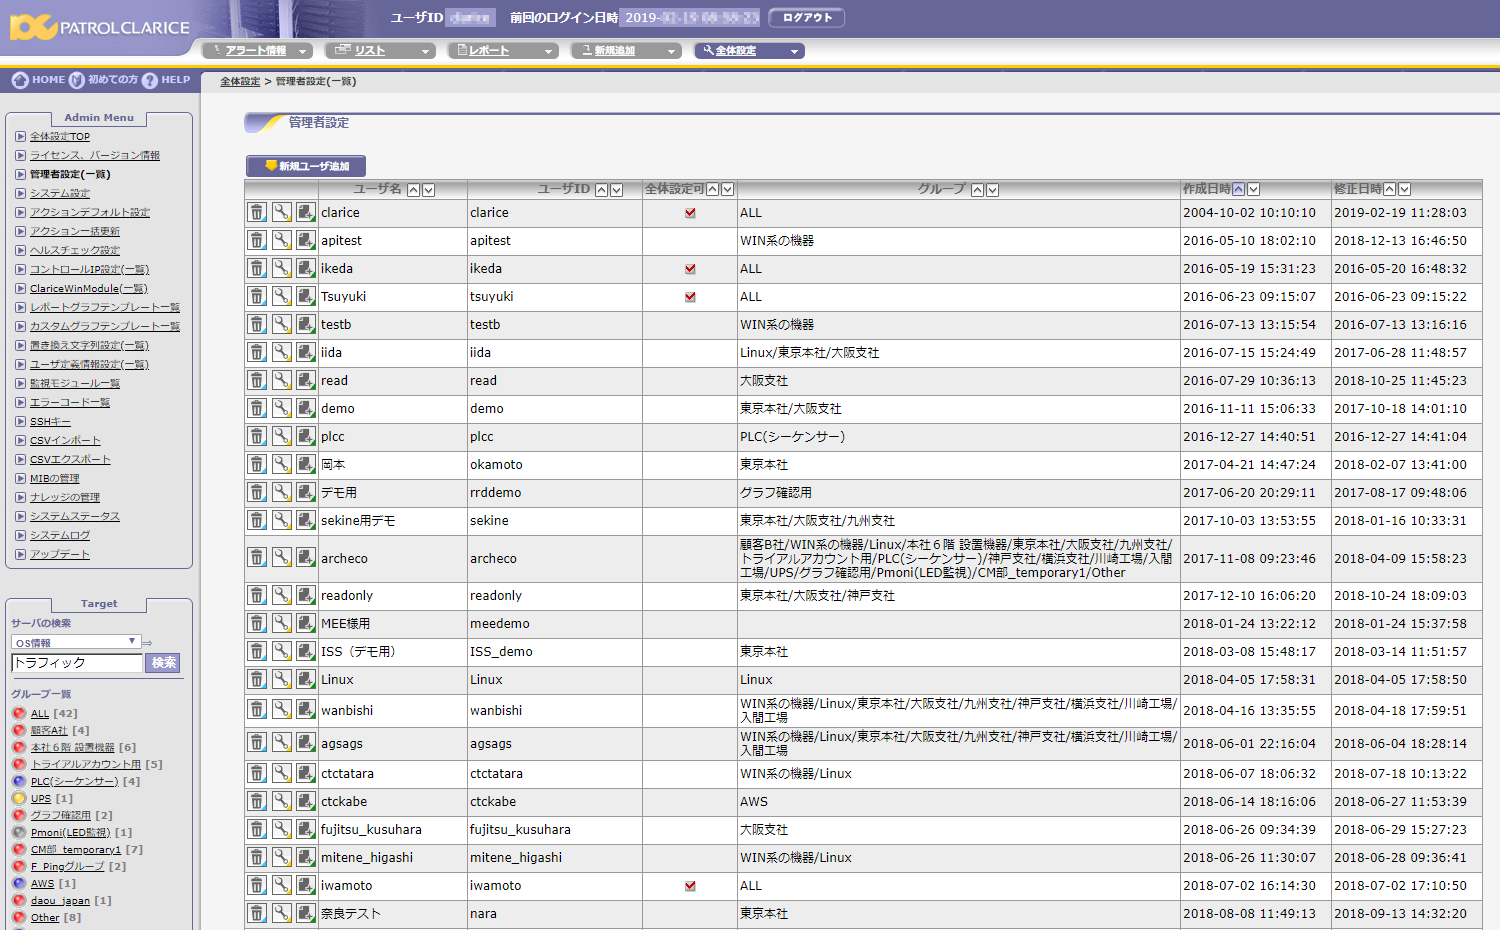This screenshot has width=1500, height=930.
Task: Copy nara user via copy icon
Action: pyautogui.click(x=306, y=913)
